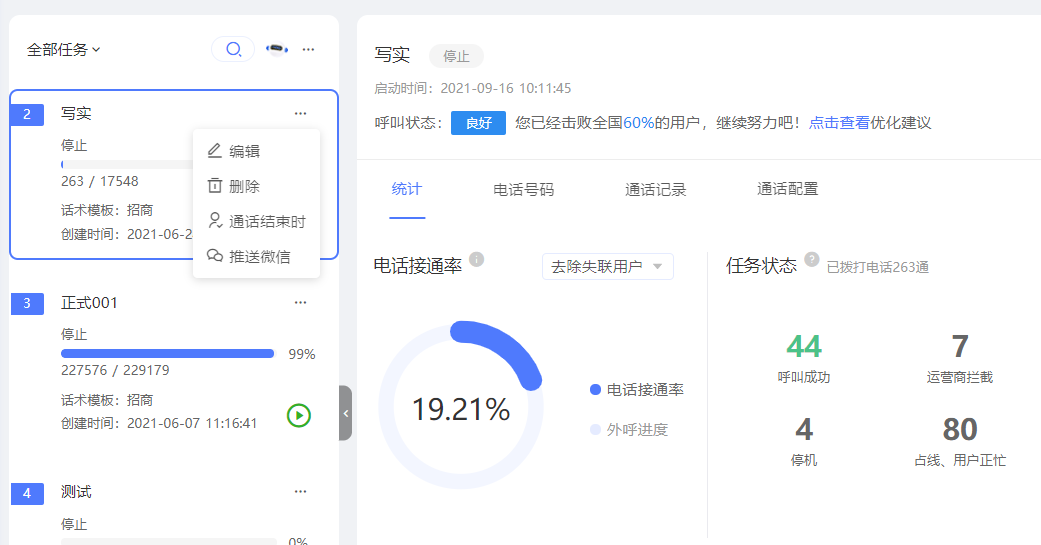Switch to the 通话记录 tab
Viewport: 1041px width, 545px height.
coord(655,190)
